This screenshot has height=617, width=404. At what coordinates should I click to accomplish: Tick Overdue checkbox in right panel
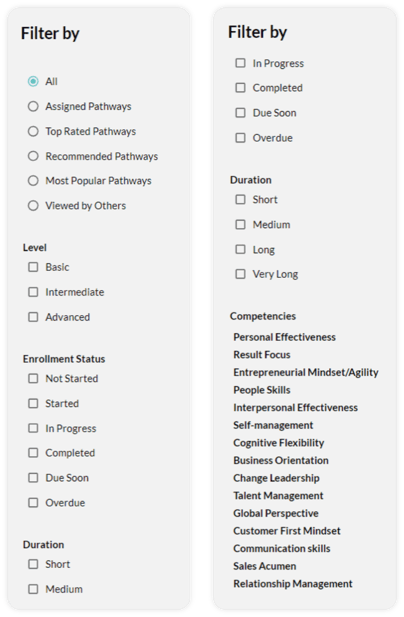click(240, 138)
